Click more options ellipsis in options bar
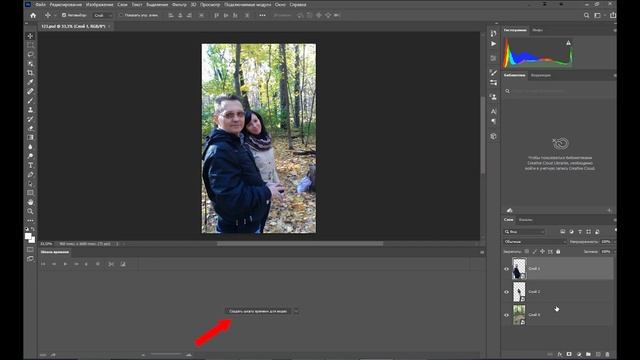This screenshot has height=360, width=640. point(262,16)
